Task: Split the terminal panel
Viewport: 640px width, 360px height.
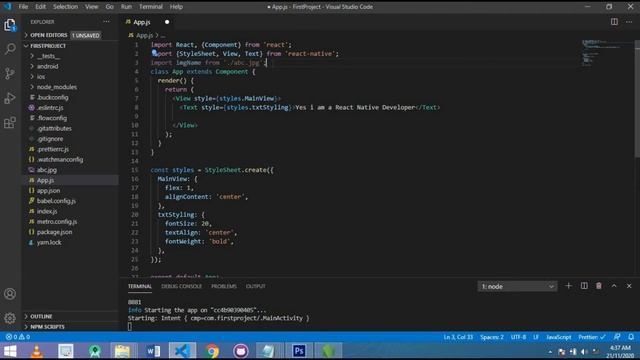Action: 584,286
